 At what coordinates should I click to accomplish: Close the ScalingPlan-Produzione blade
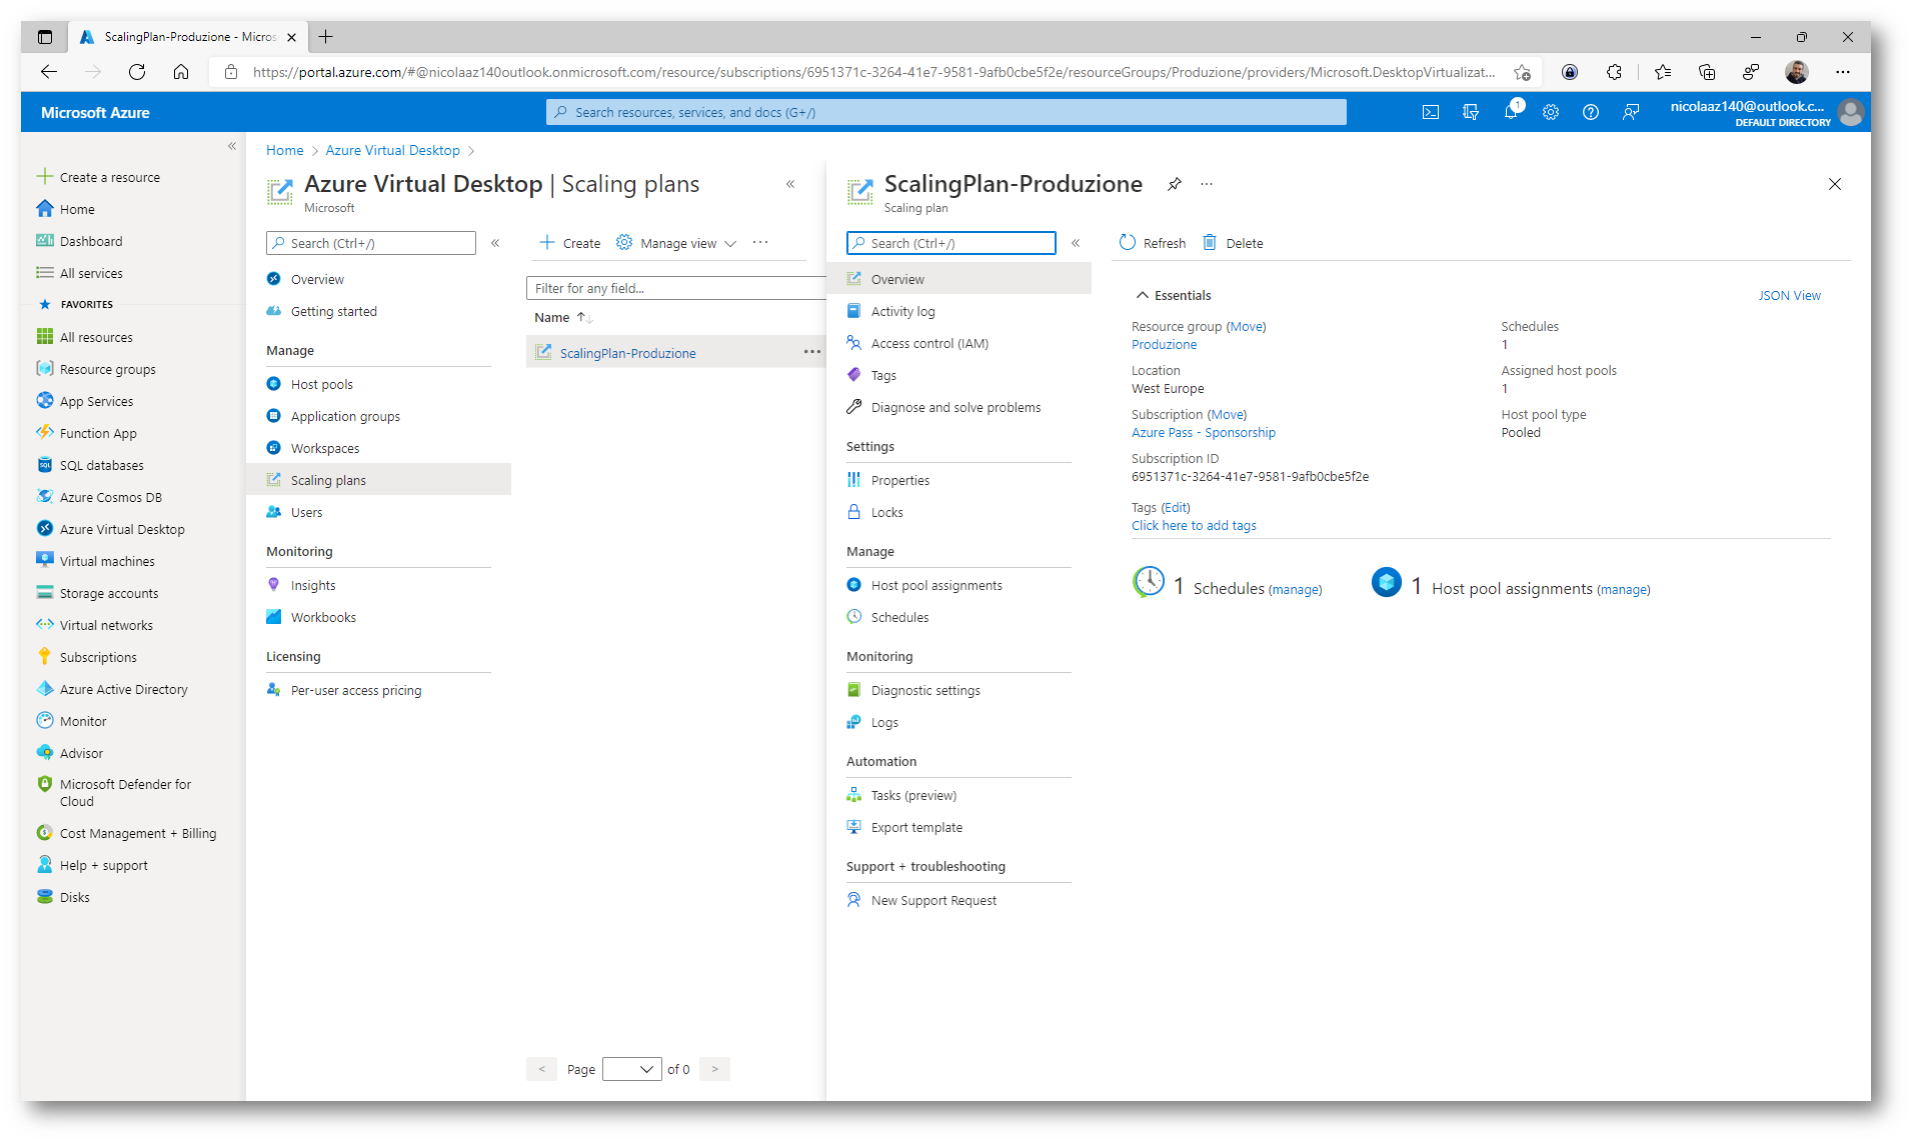pyautogui.click(x=1834, y=184)
